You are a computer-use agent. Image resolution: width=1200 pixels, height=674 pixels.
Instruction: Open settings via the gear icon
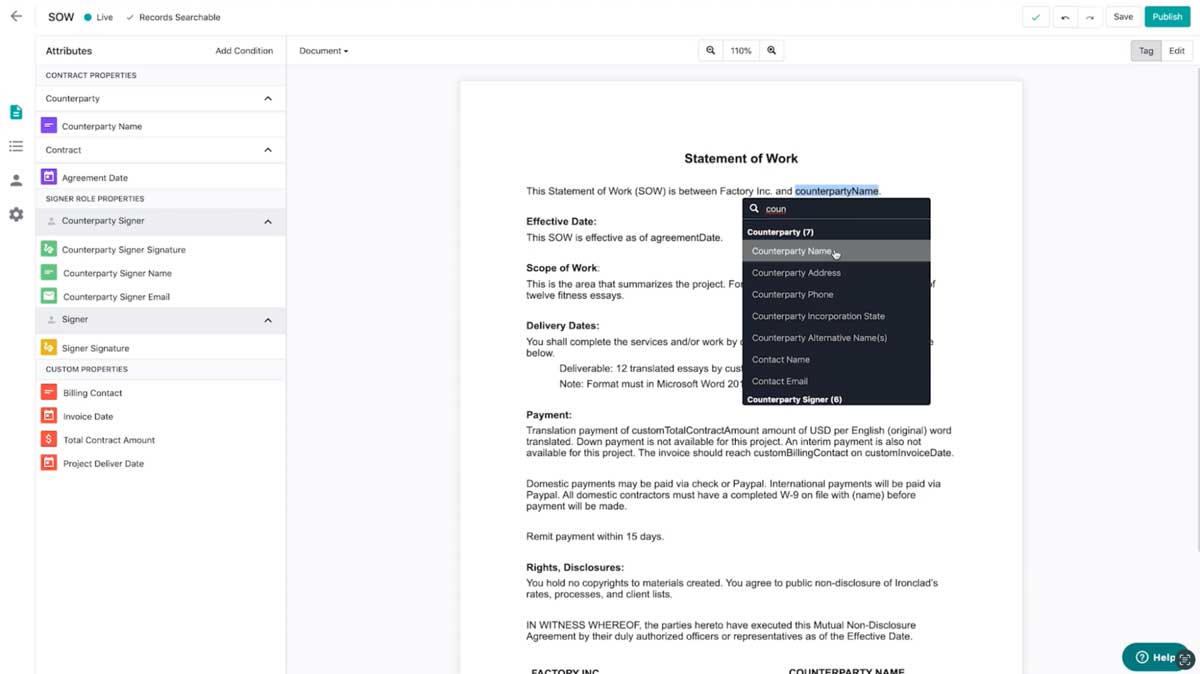coord(14,214)
